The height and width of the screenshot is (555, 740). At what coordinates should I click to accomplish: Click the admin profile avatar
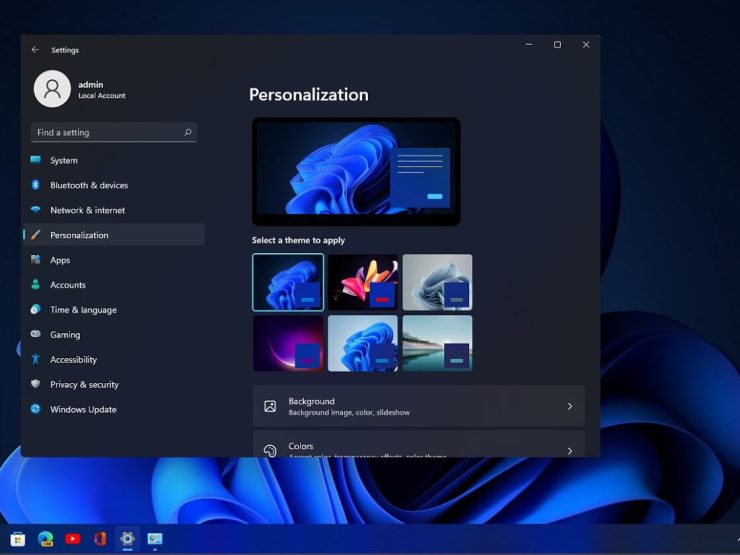[52, 89]
